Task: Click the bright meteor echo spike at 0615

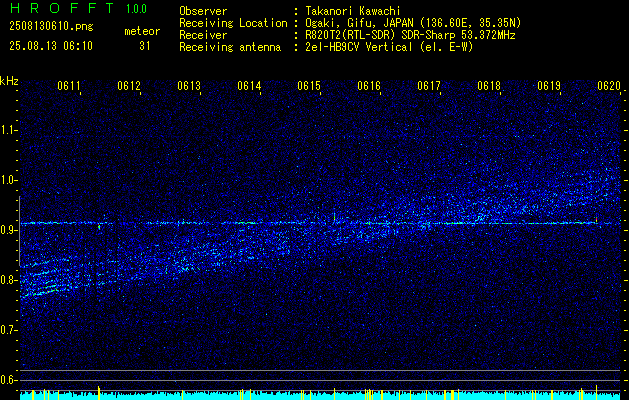Action: click(334, 216)
